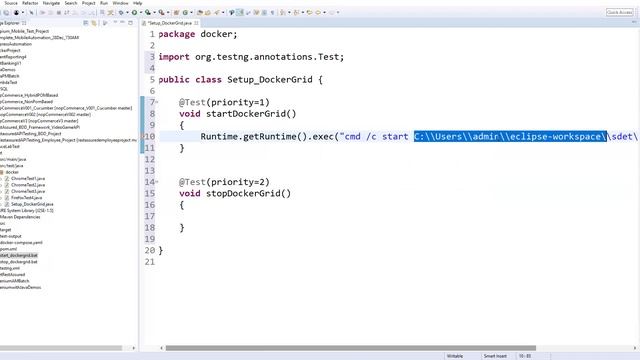Click the highlighted workspace path text
The width and height of the screenshot is (640, 360).
point(510,136)
